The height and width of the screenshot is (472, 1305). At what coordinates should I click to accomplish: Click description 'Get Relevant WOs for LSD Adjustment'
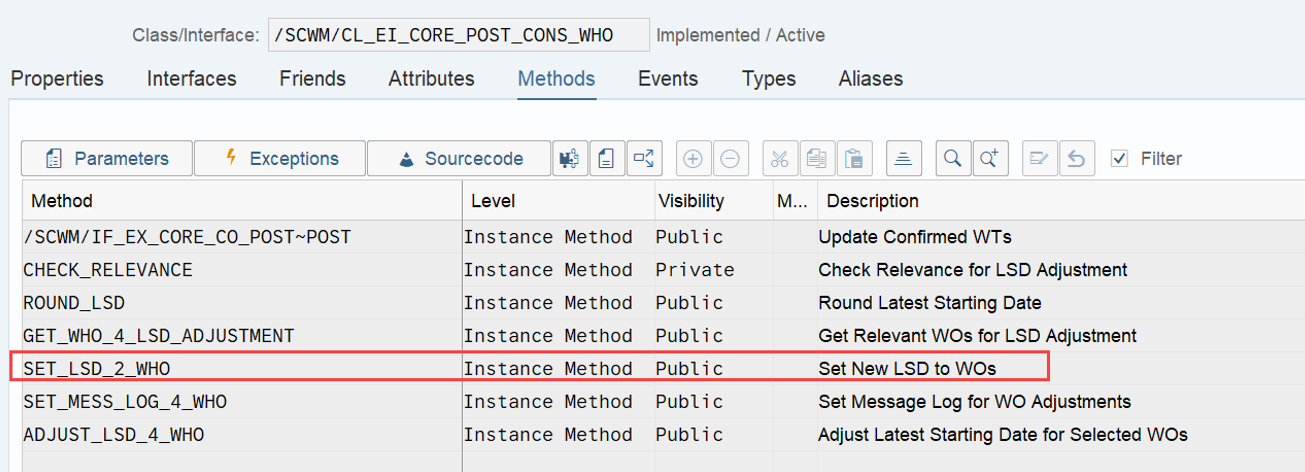click(x=978, y=336)
